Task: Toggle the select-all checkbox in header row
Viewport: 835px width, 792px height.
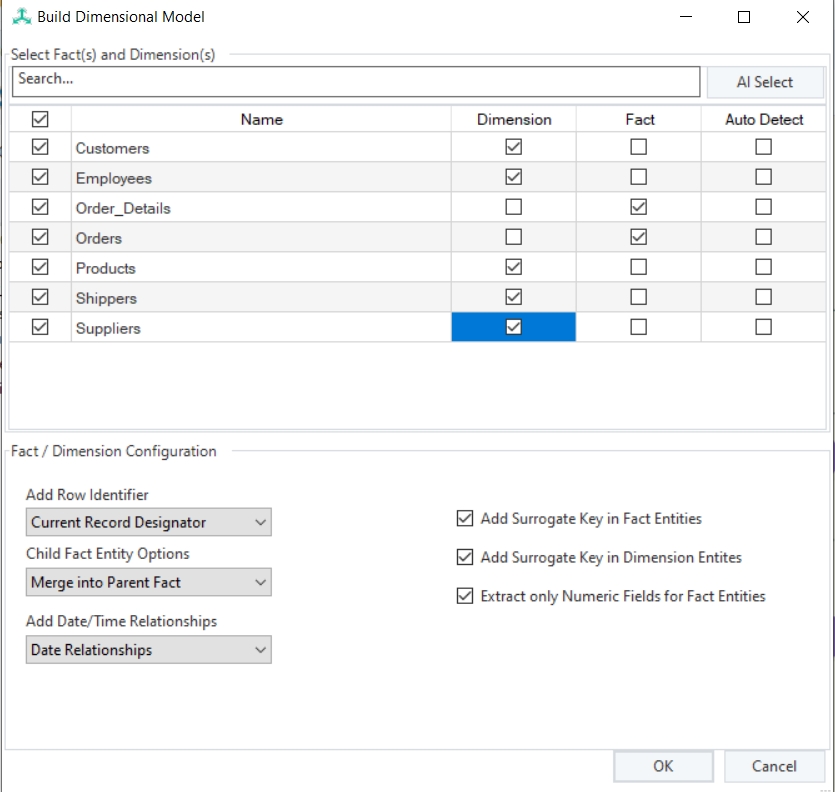Action: pyautogui.click(x=40, y=119)
